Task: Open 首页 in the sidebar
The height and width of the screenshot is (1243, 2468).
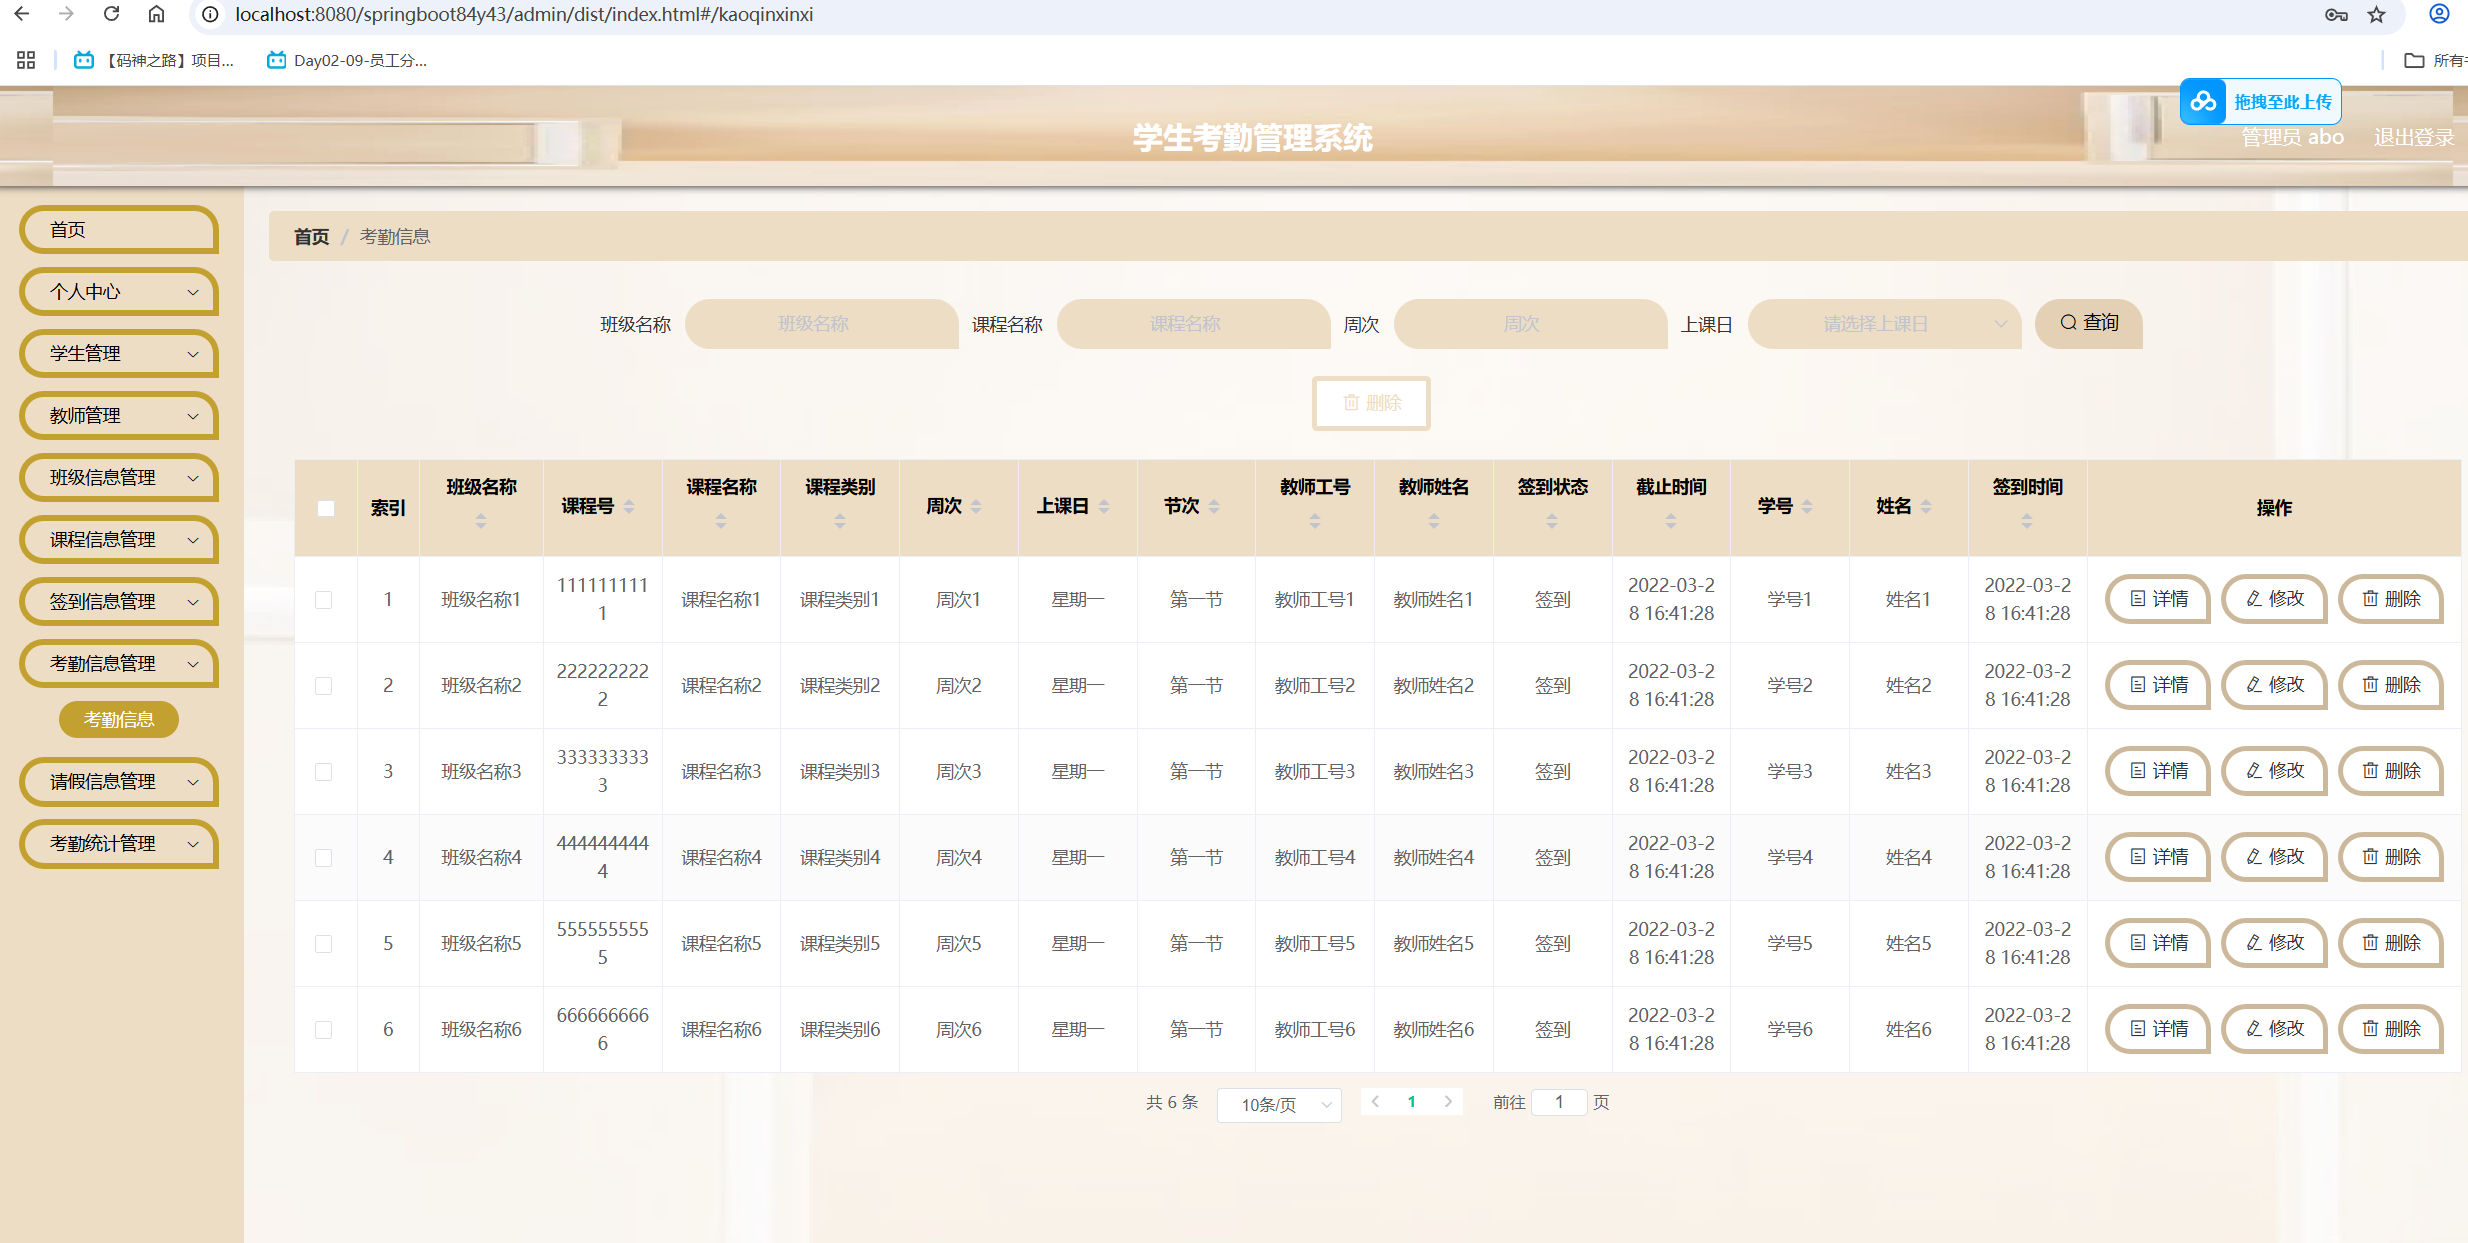Action: pos(119,230)
